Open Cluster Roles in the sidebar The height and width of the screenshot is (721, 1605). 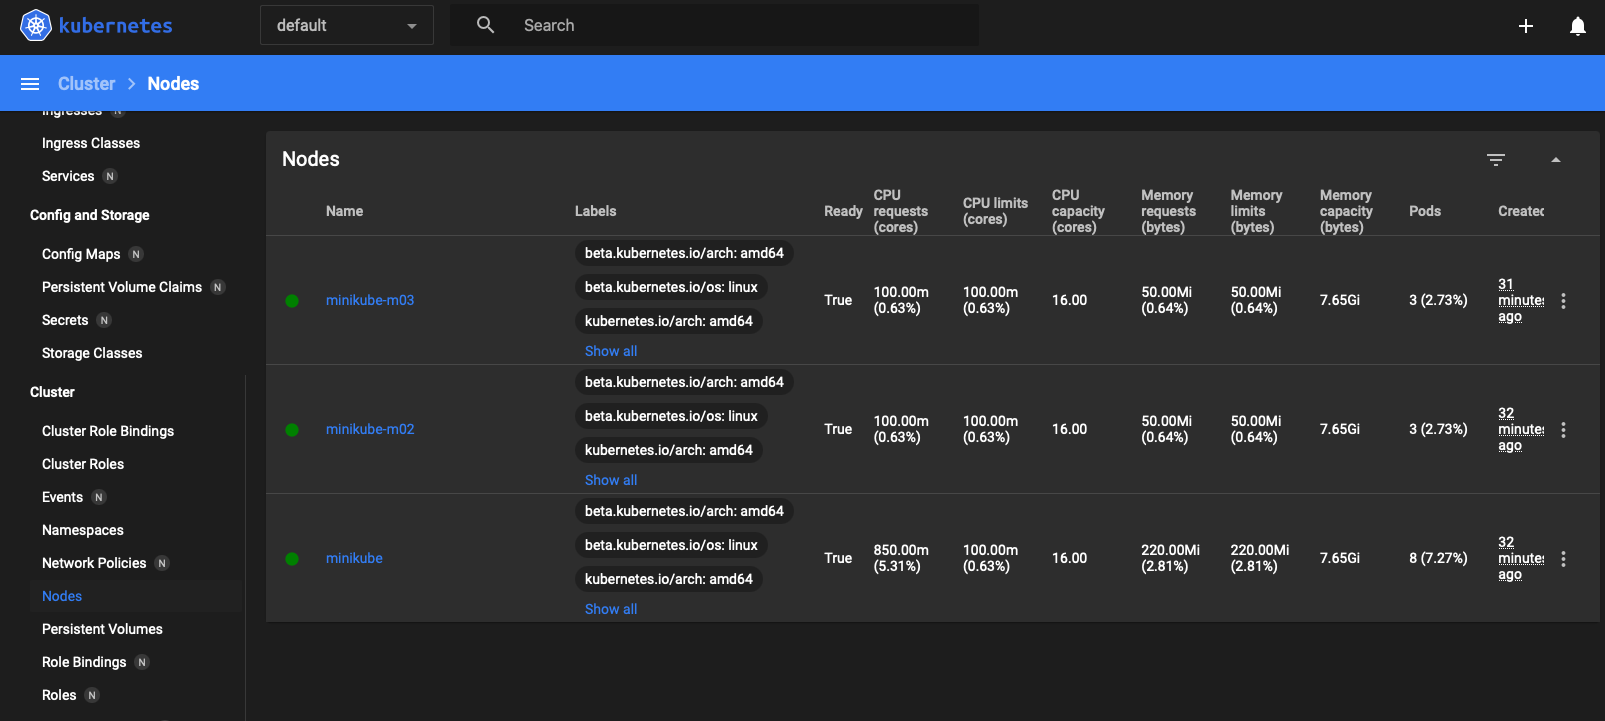pos(83,464)
